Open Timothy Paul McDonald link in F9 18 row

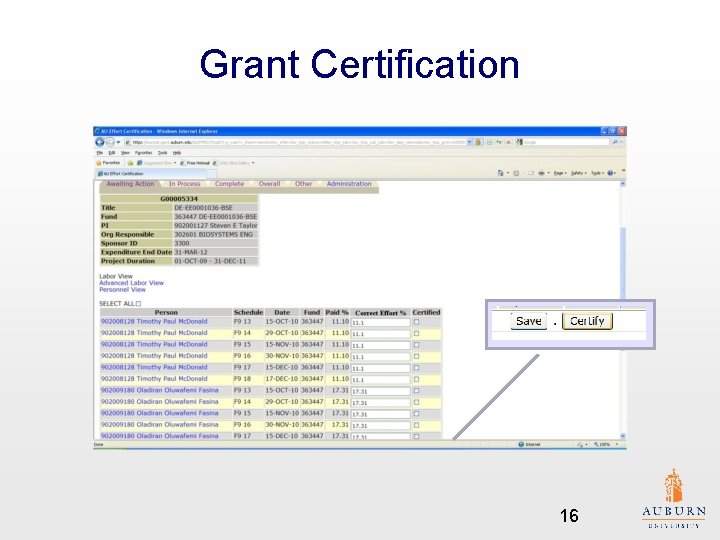tap(154, 379)
